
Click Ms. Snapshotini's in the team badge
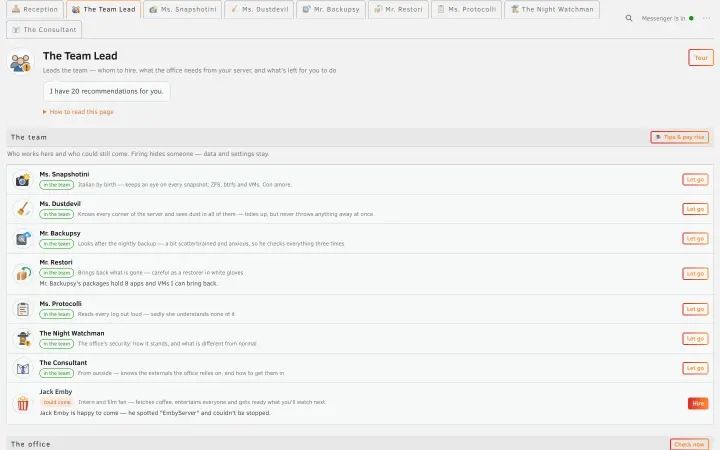coord(57,185)
